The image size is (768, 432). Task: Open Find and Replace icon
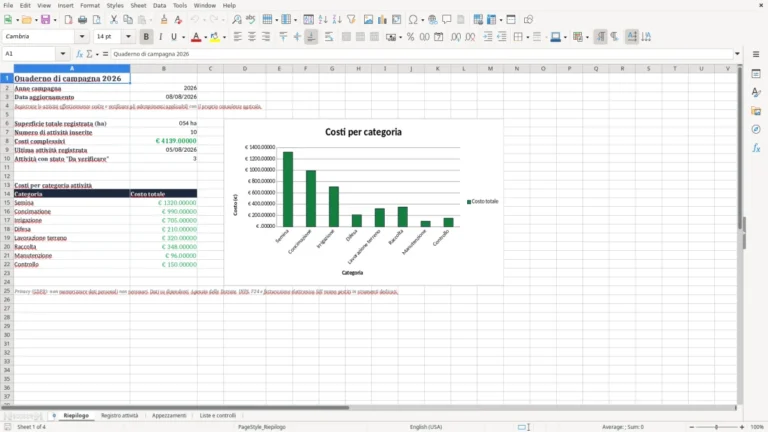coord(237,20)
